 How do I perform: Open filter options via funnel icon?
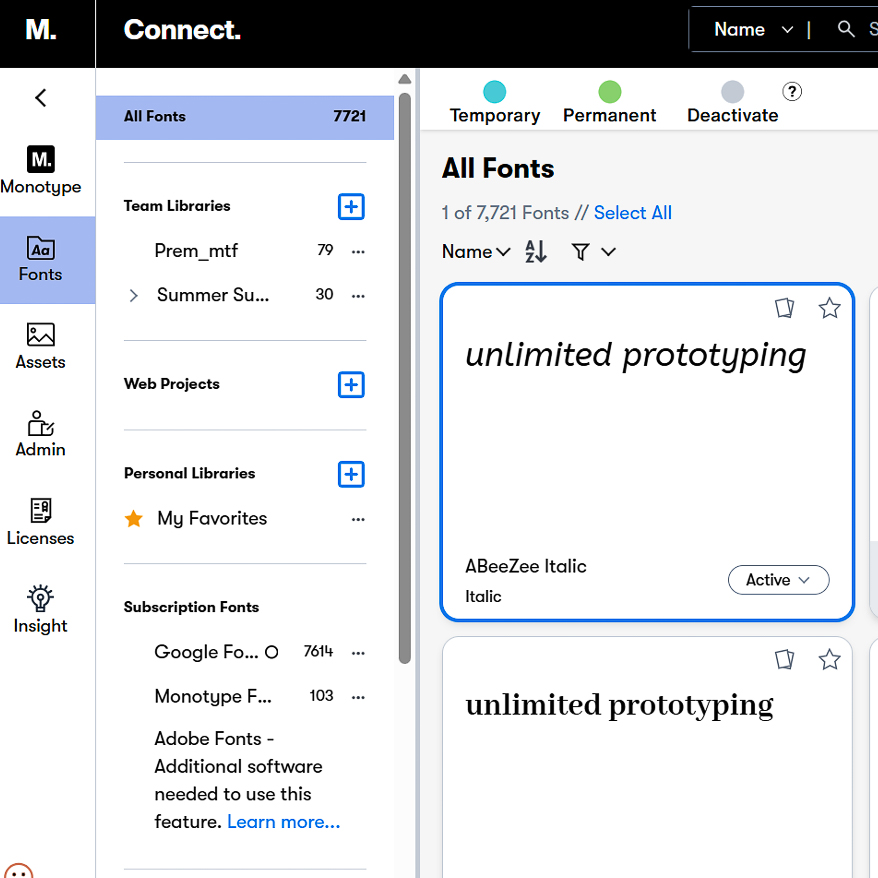pyautogui.click(x=583, y=252)
